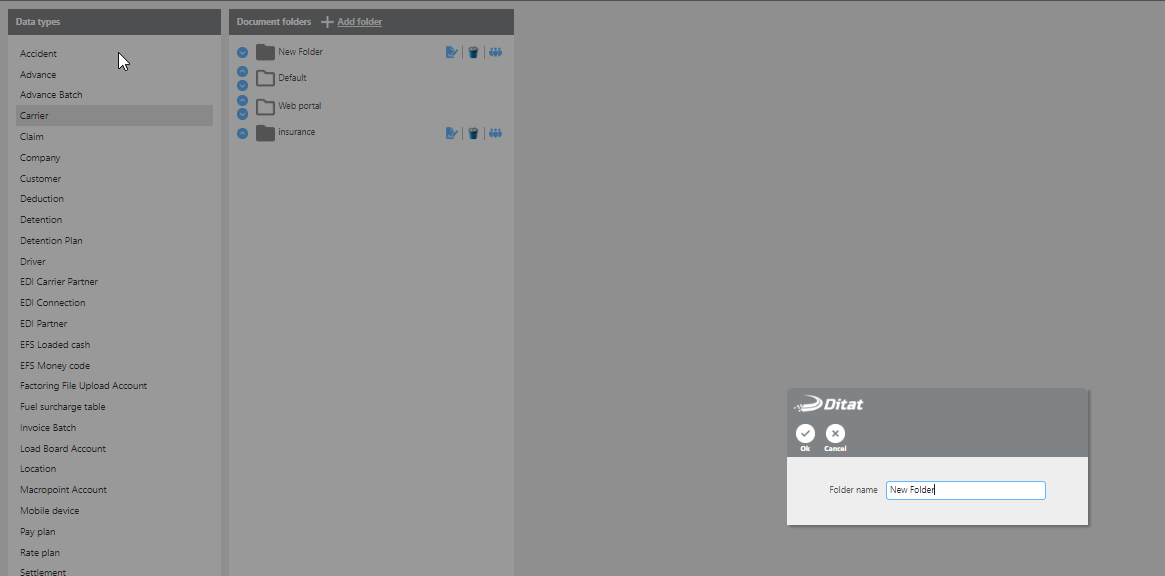Choose Driver from the Data types list

tap(33, 262)
